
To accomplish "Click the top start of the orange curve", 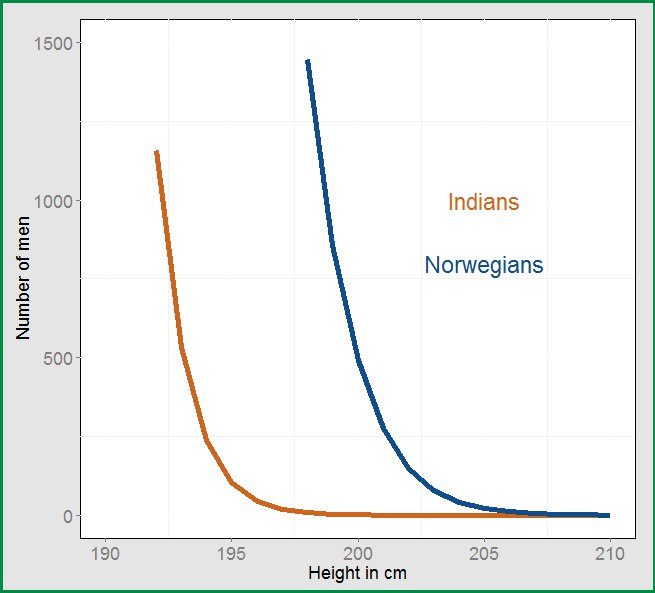I will 156,153.
